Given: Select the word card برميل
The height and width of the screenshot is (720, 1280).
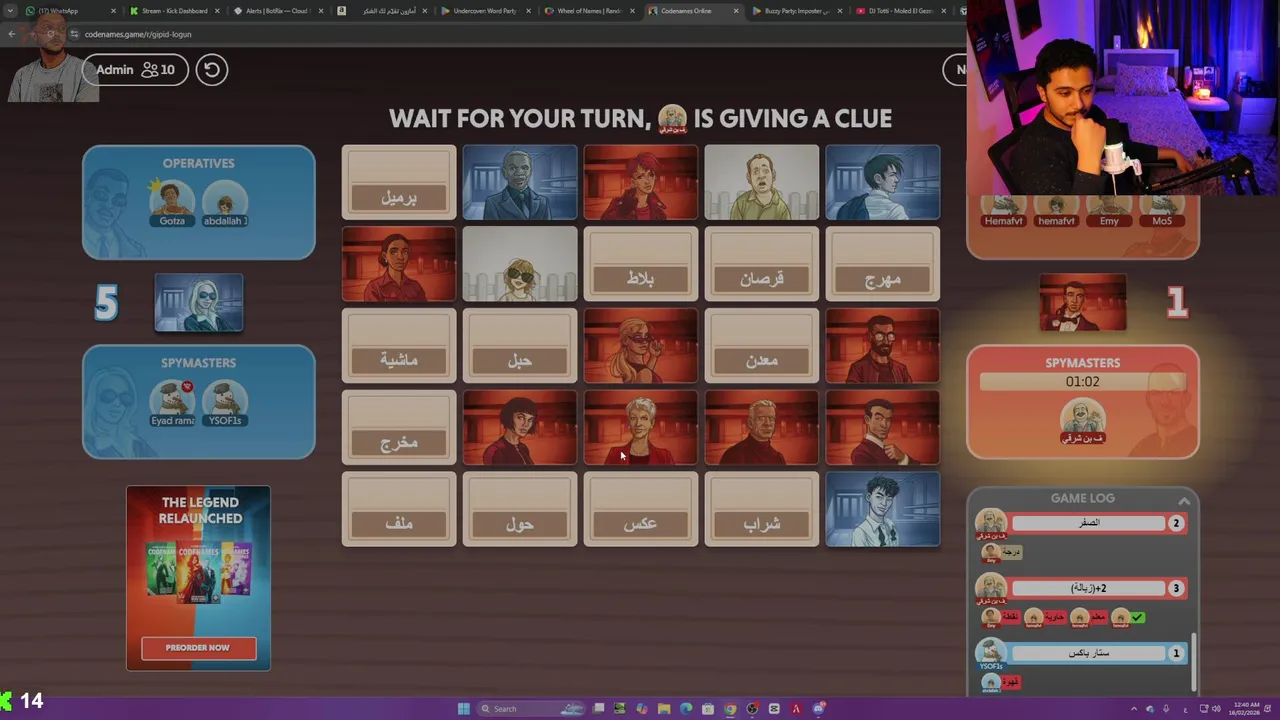Looking at the screenshot, I should pos(399,182).
